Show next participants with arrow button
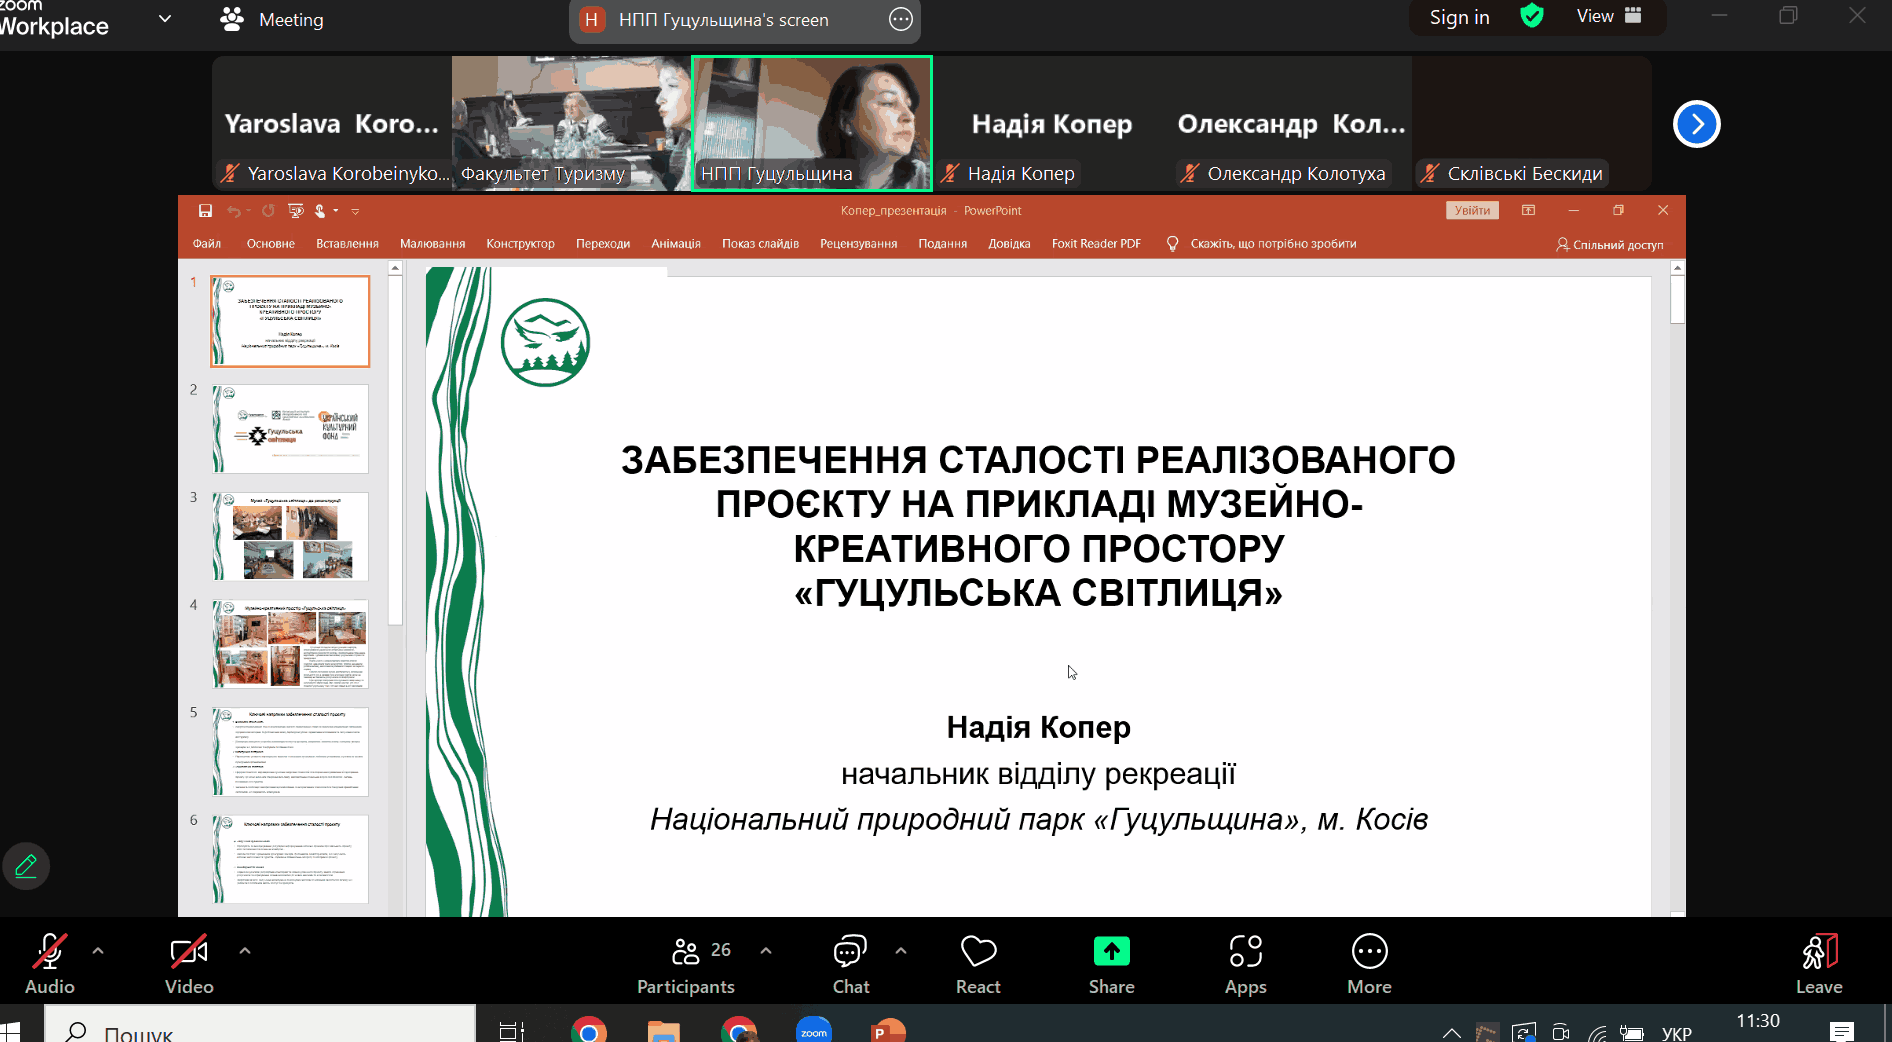The image size is (1892, 1042). coord(1696,124)
